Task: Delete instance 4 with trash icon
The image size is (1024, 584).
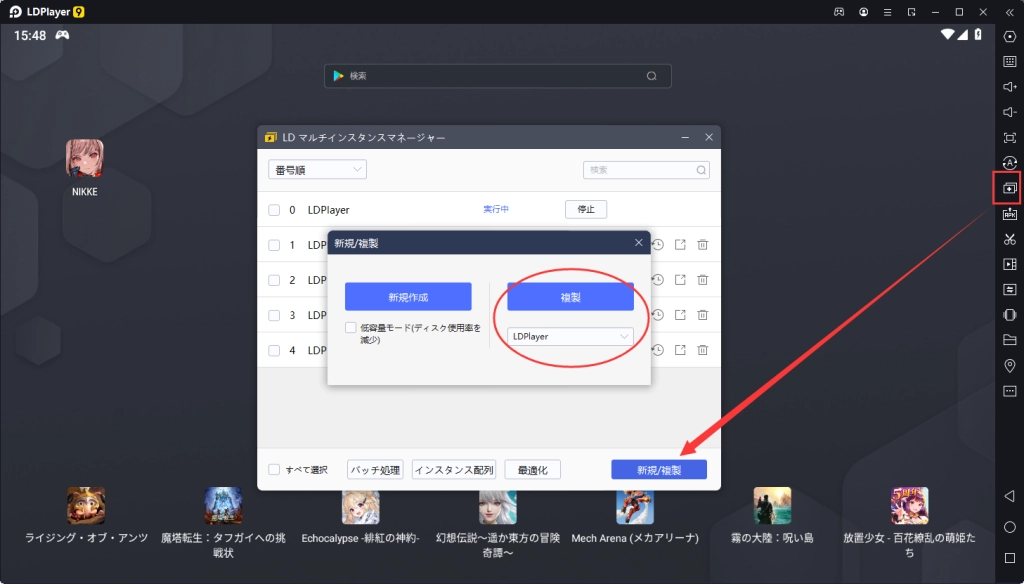Action: 703,350
